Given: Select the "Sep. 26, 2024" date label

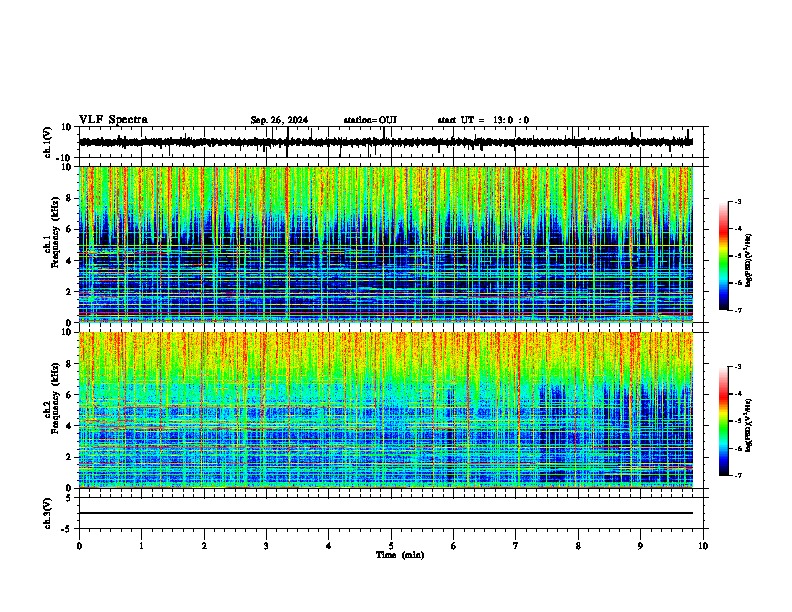Looking at the screenshot, I should (279, 120).
